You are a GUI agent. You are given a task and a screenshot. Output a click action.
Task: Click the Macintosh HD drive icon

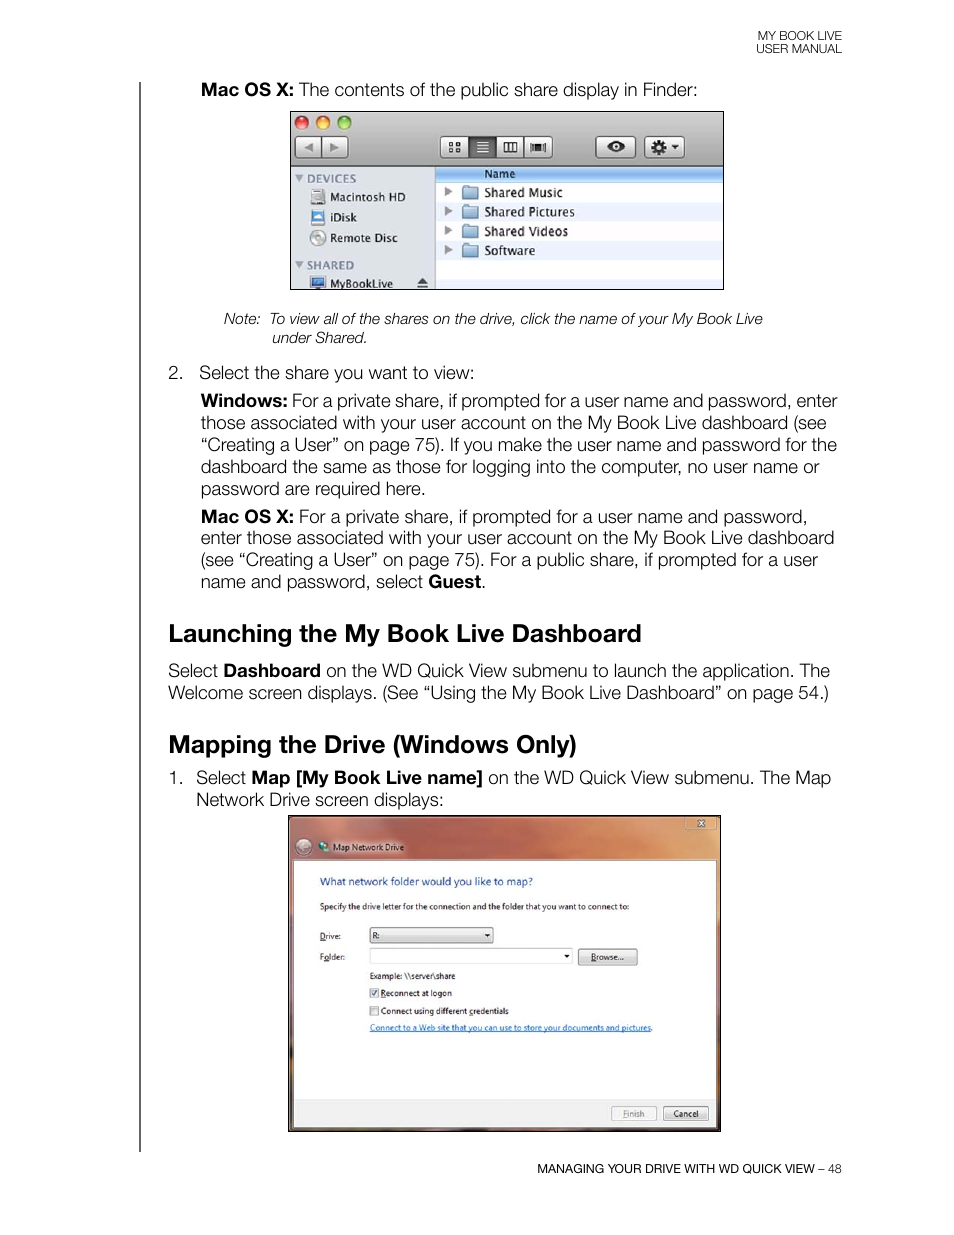coord(318,197)
